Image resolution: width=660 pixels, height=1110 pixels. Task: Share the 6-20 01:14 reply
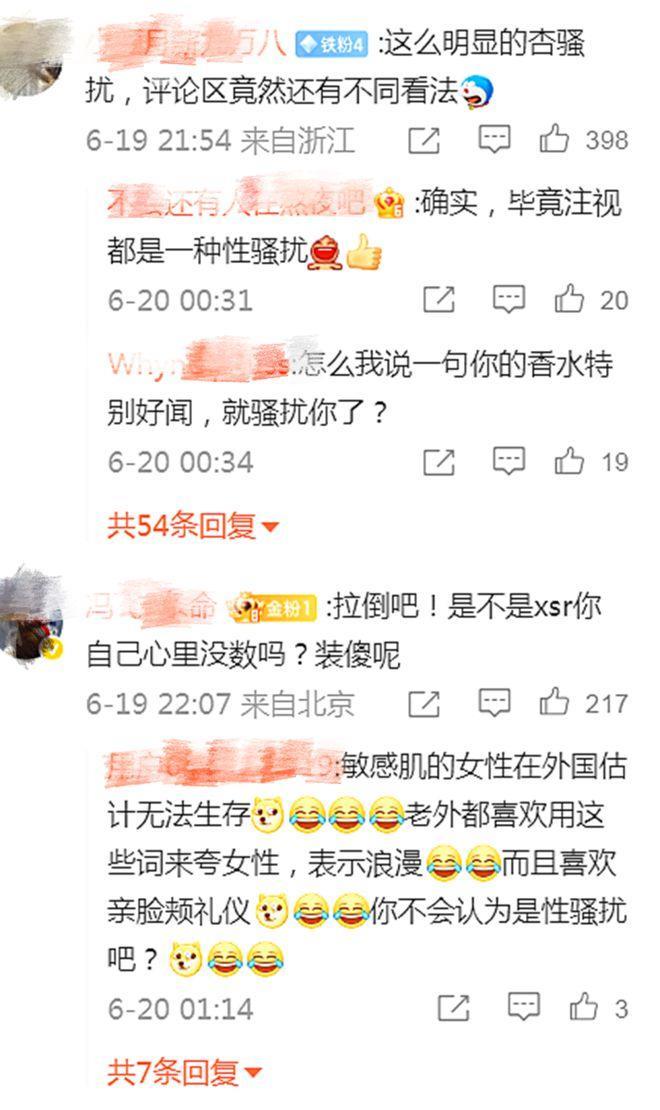(454, 1007)
